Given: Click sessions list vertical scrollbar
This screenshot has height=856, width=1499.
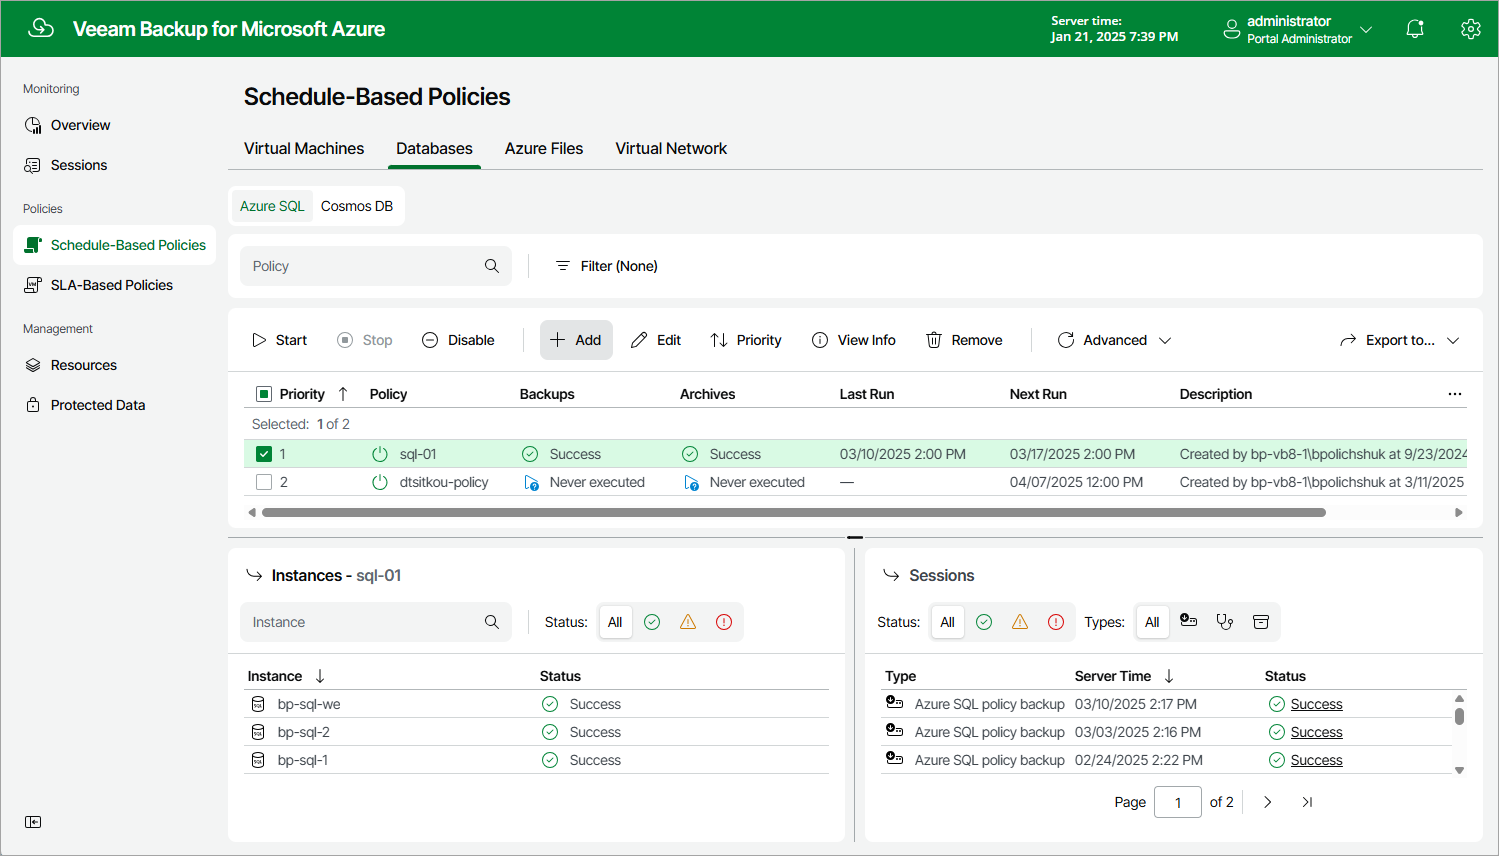Looking at the screenshot, I should [x=1459, y=716].
